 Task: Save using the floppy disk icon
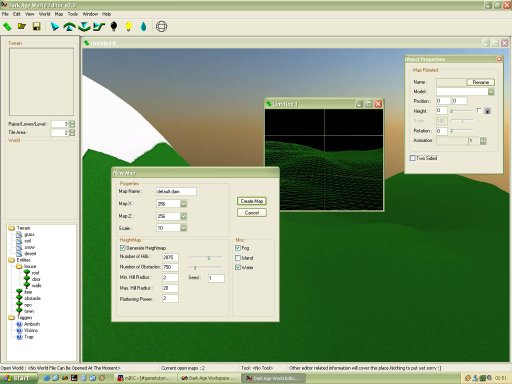tap(36, 26)
